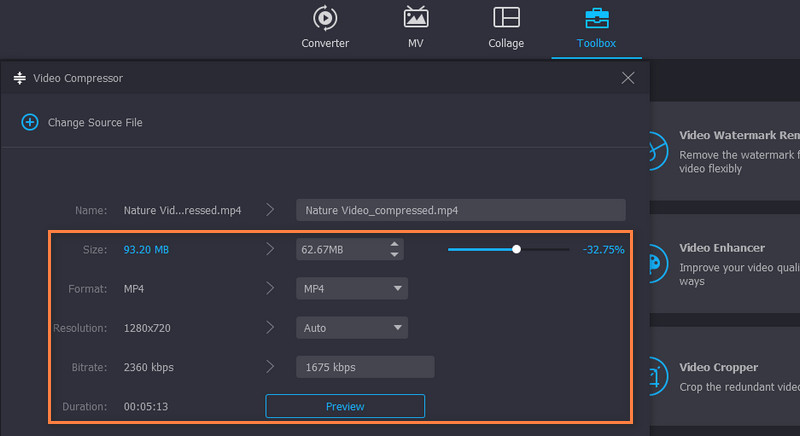Click the output name field
The width and height of the screenshot is (800, 436).
(460, 210)
